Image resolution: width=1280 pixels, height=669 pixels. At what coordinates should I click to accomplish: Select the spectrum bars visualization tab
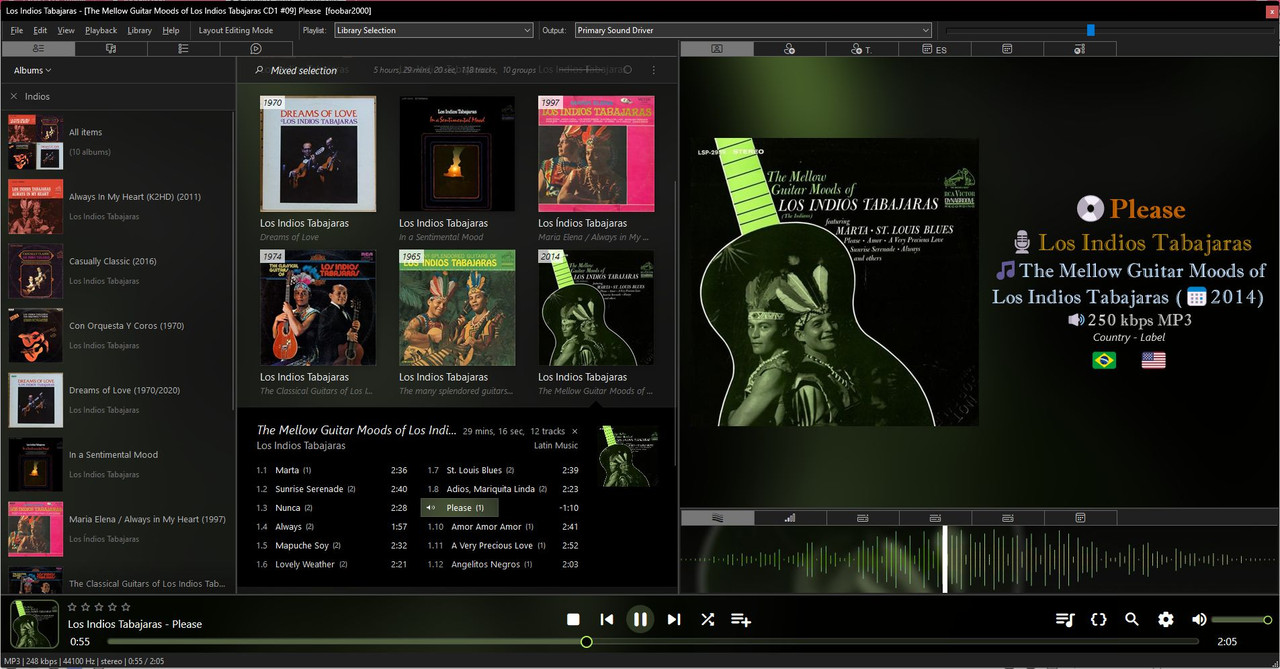[x=790, y=518]
